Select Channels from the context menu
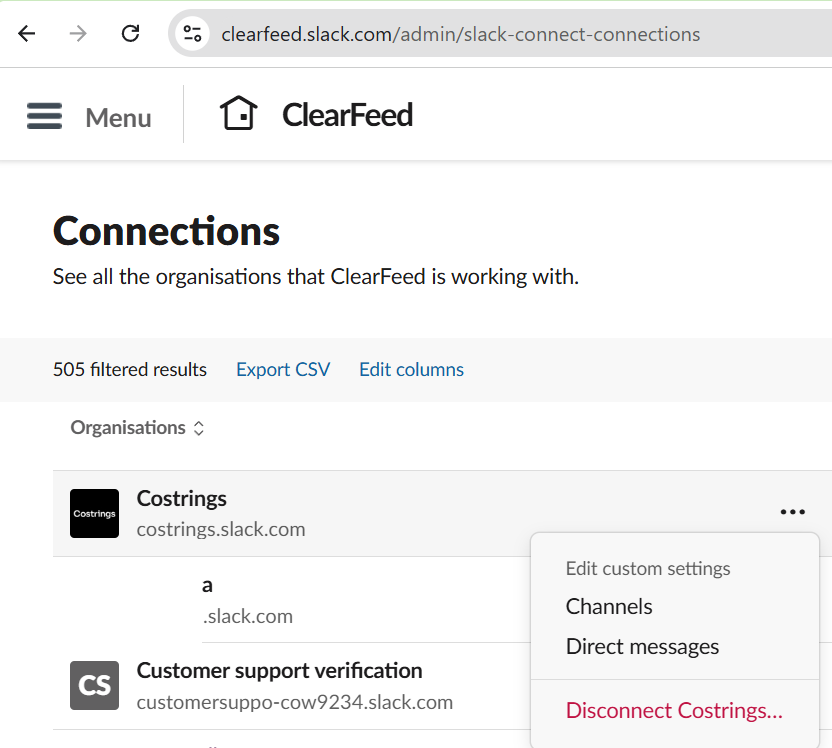 click(609, 606)
